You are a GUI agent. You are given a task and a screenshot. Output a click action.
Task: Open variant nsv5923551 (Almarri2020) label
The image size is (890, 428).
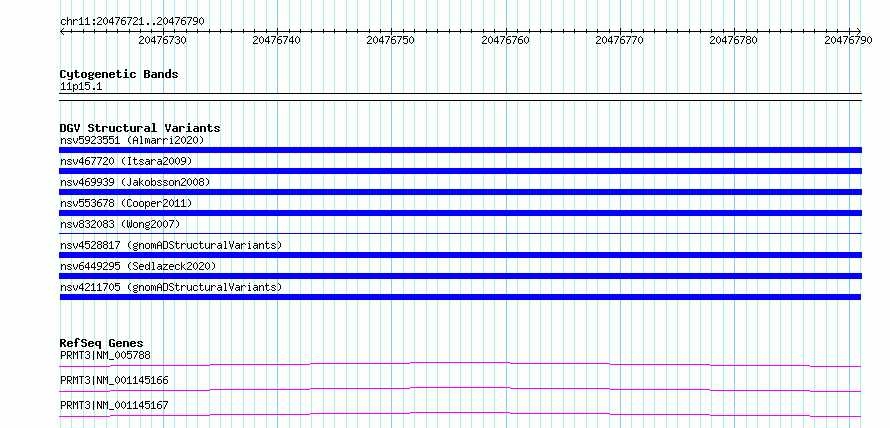pos(132,140)
